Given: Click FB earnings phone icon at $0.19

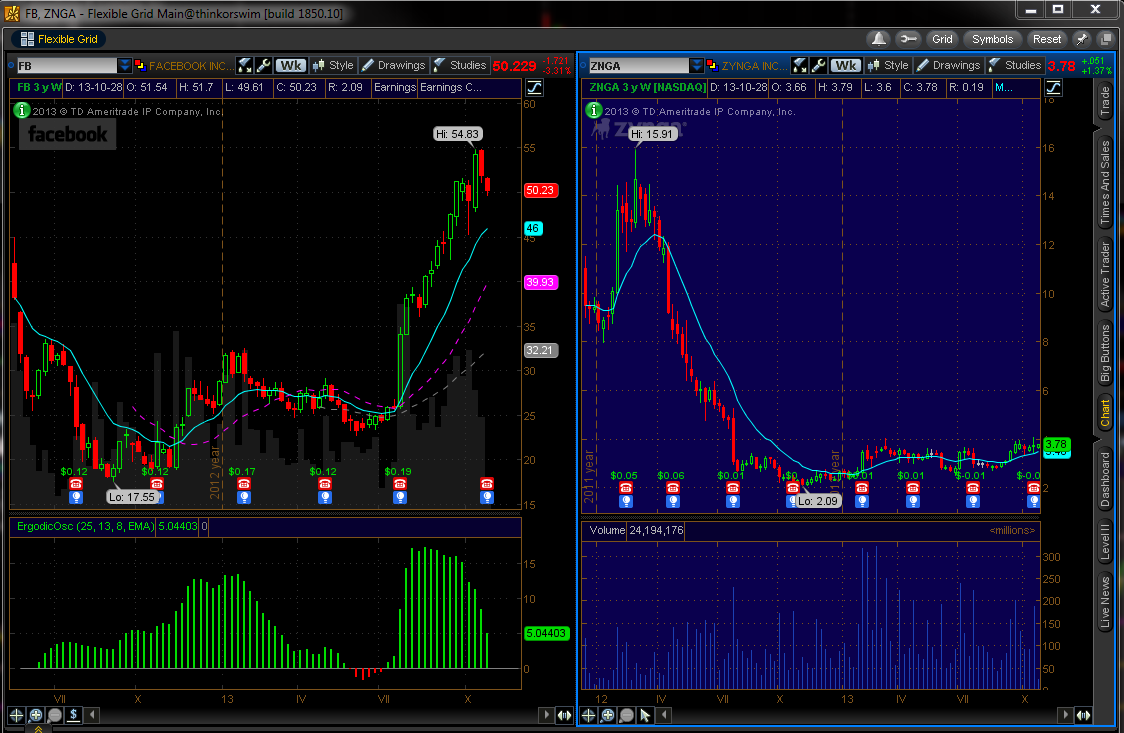Looking at the screenshot, I should [x=400, y=484].
